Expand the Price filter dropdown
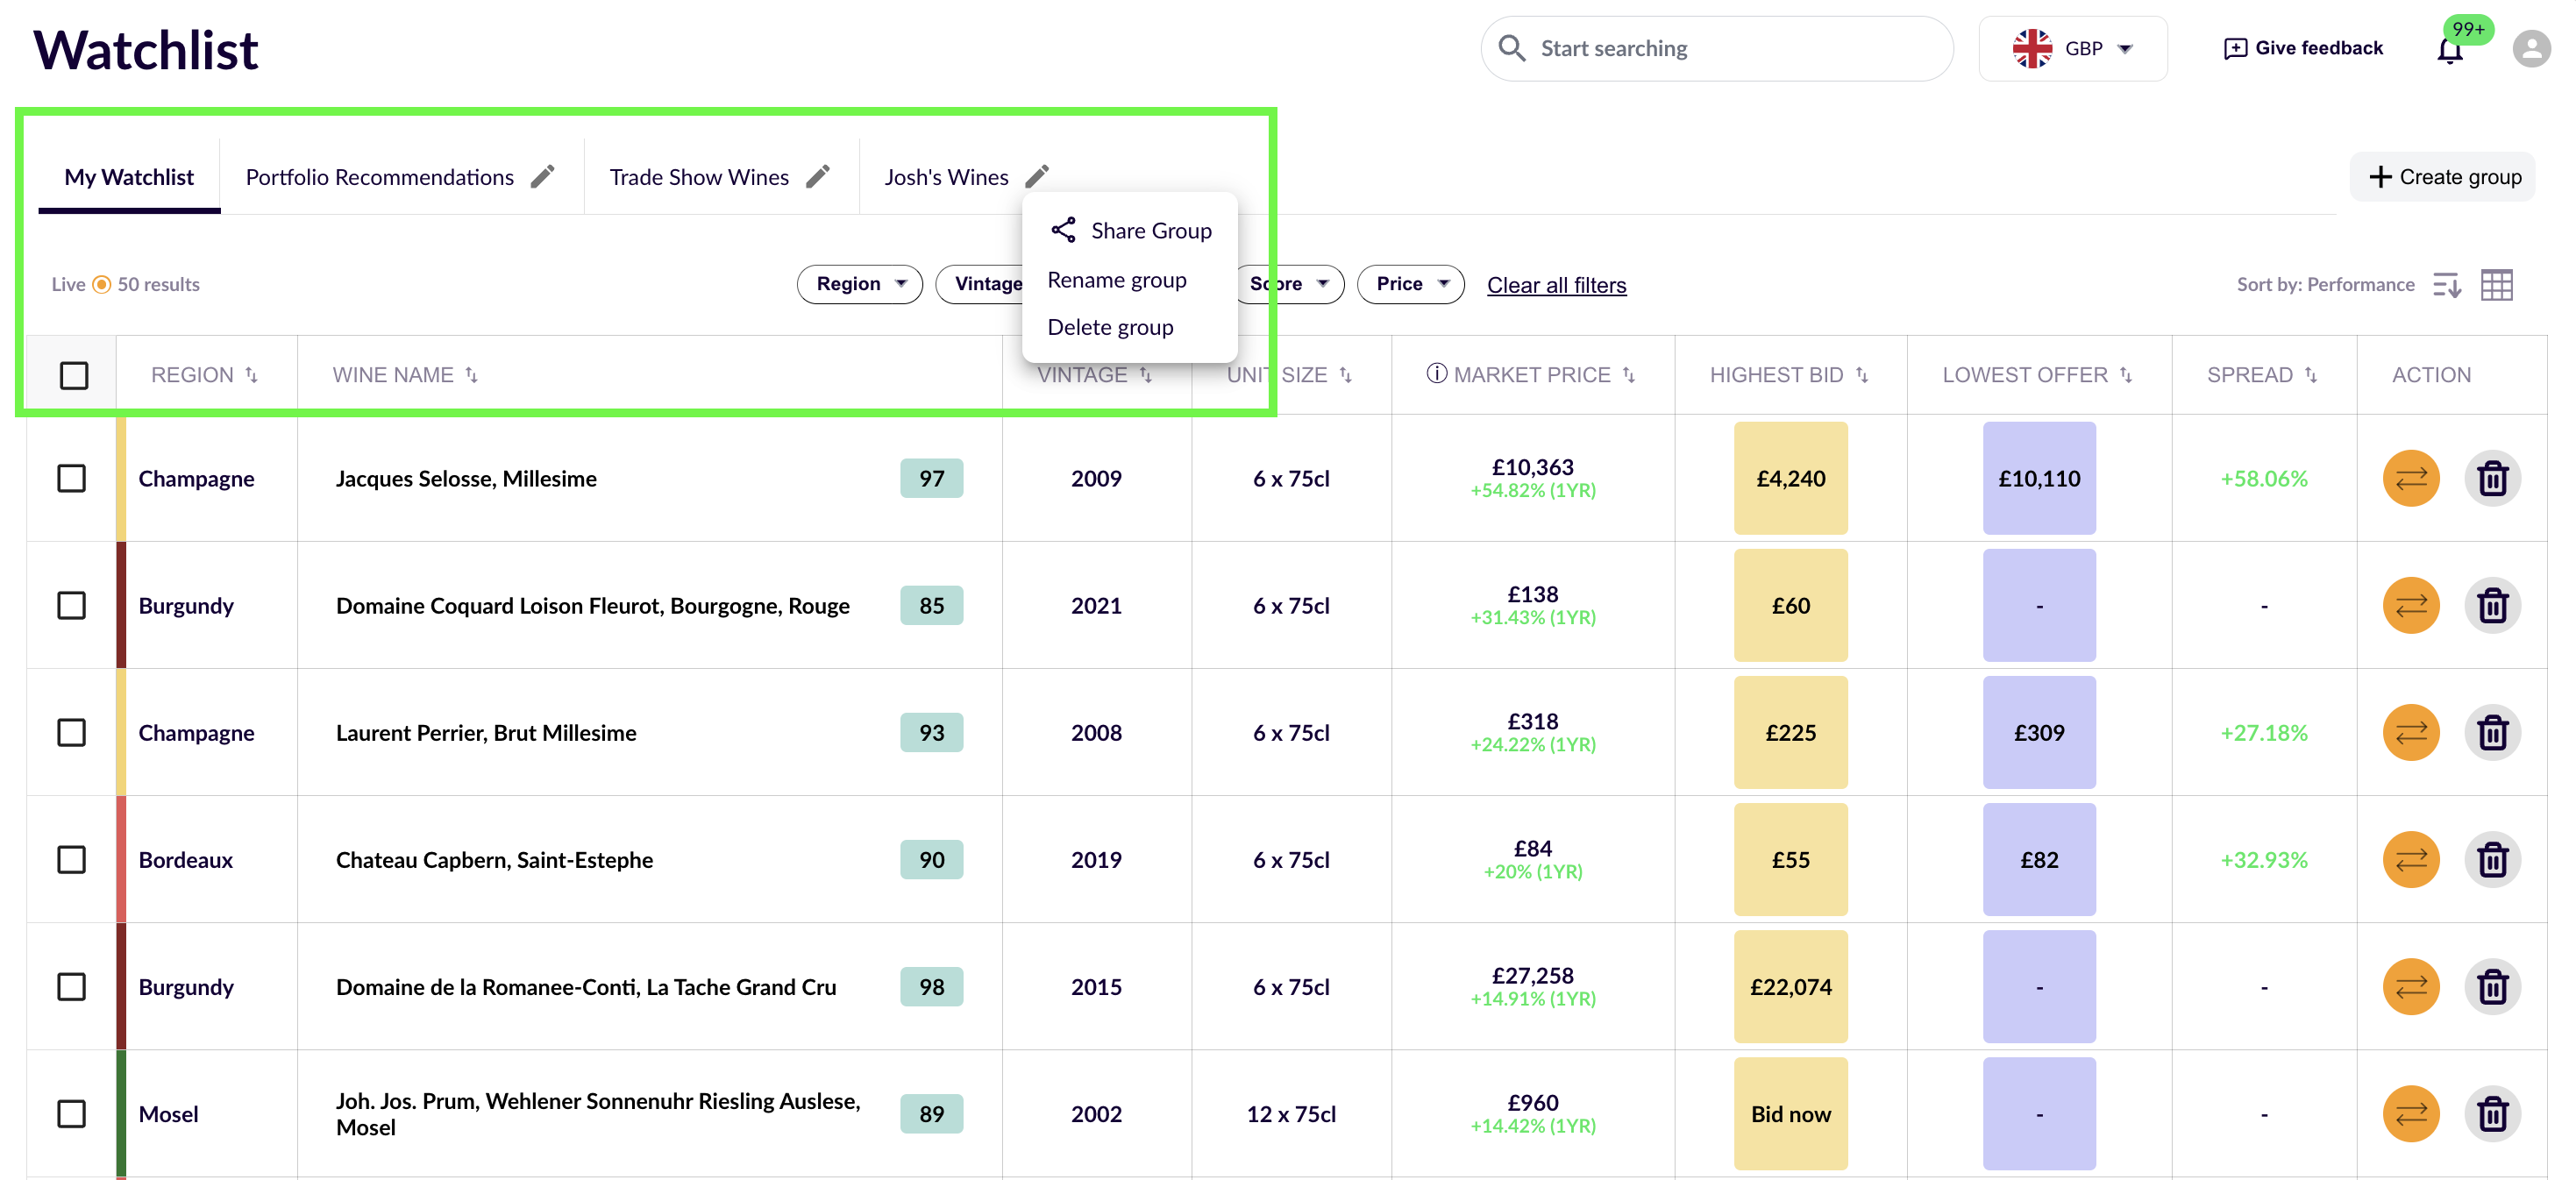Viewport: 2576px width, 1180px height. click(1410, 284)
